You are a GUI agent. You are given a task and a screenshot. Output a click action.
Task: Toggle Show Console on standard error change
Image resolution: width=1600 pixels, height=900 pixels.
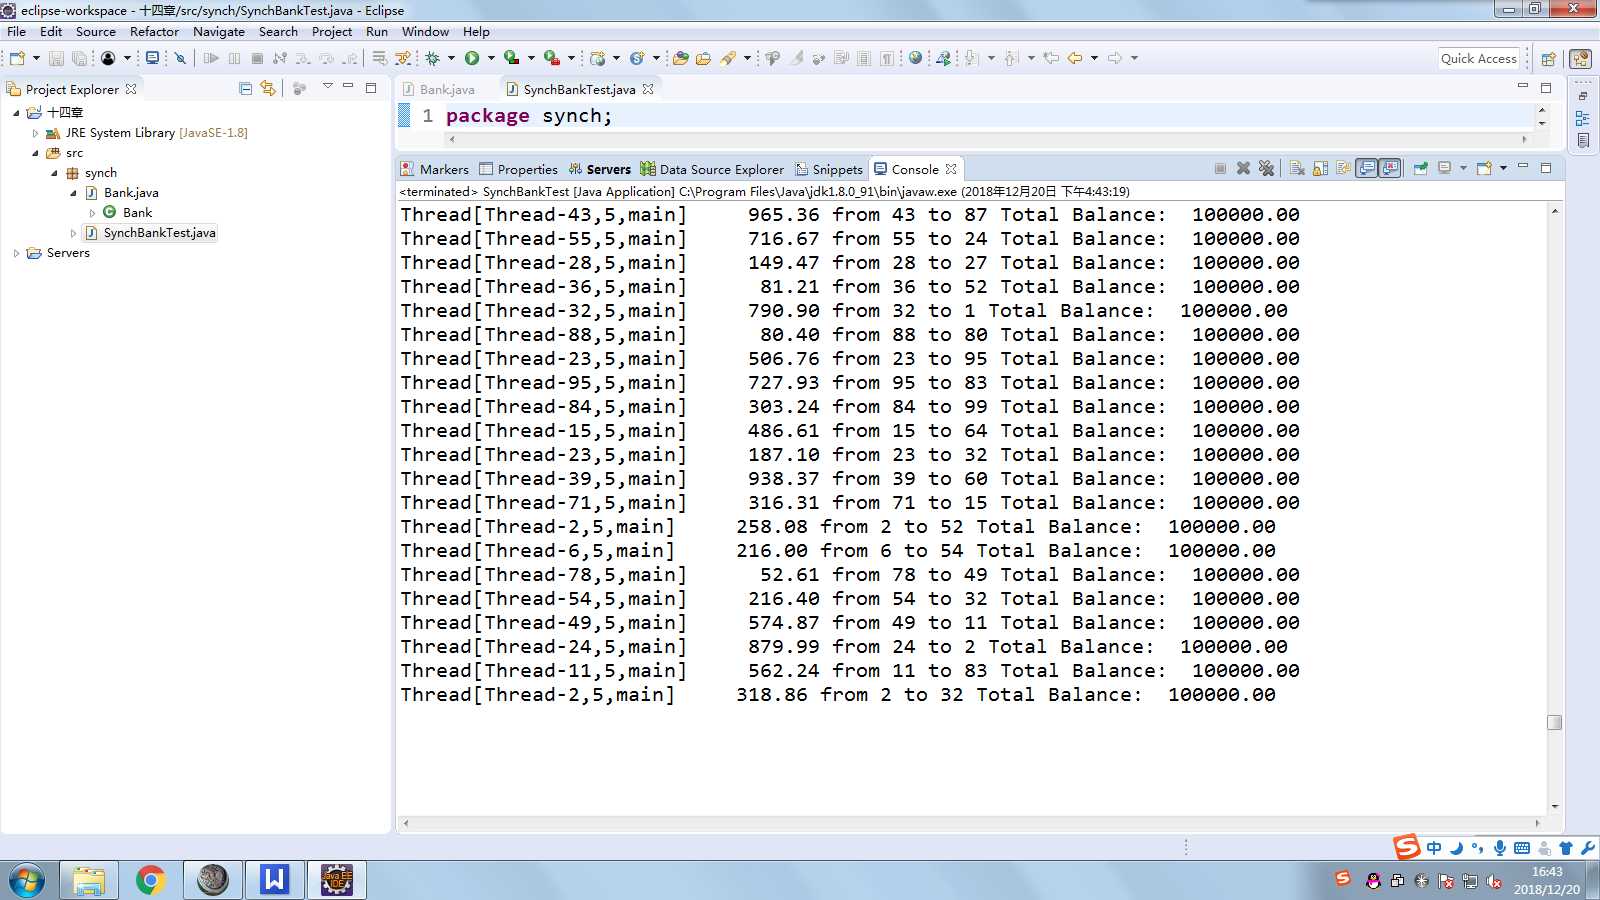[x=1390, y=168]
